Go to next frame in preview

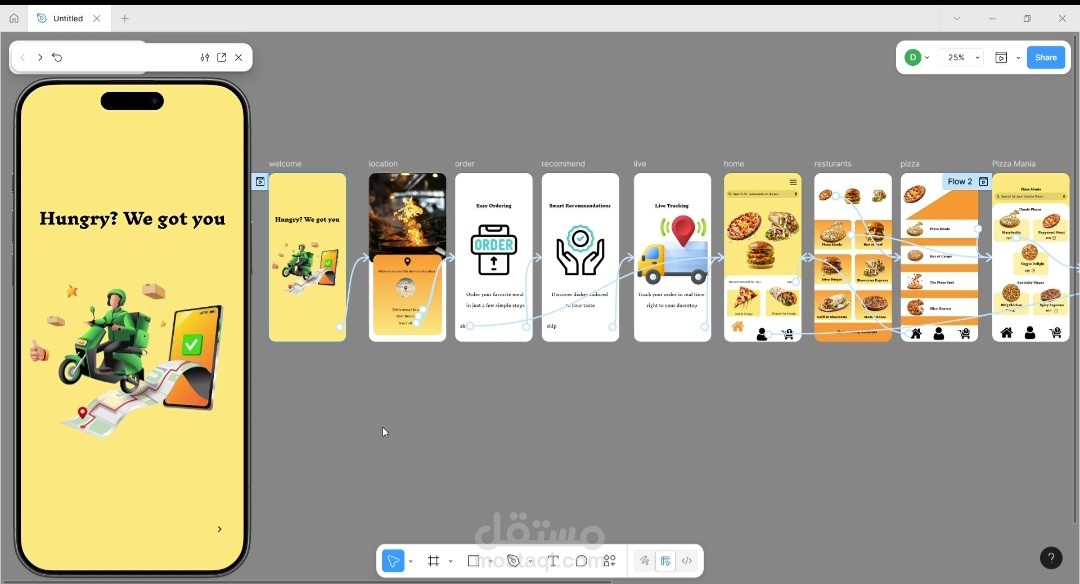point(40,57)
